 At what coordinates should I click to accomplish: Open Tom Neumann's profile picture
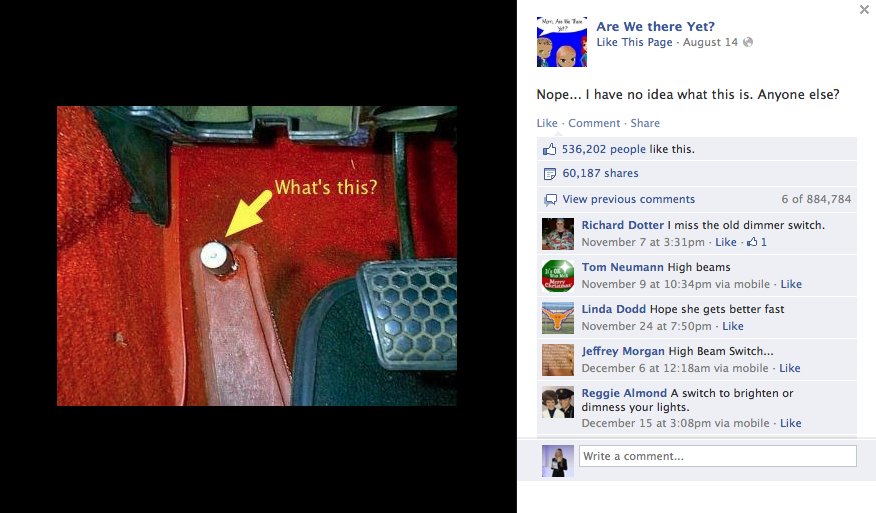558,276
